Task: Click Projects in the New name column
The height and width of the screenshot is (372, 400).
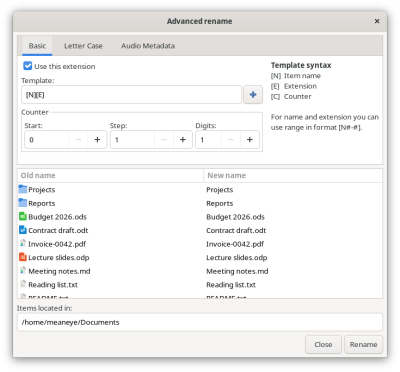Action: (x=220, y=190)
